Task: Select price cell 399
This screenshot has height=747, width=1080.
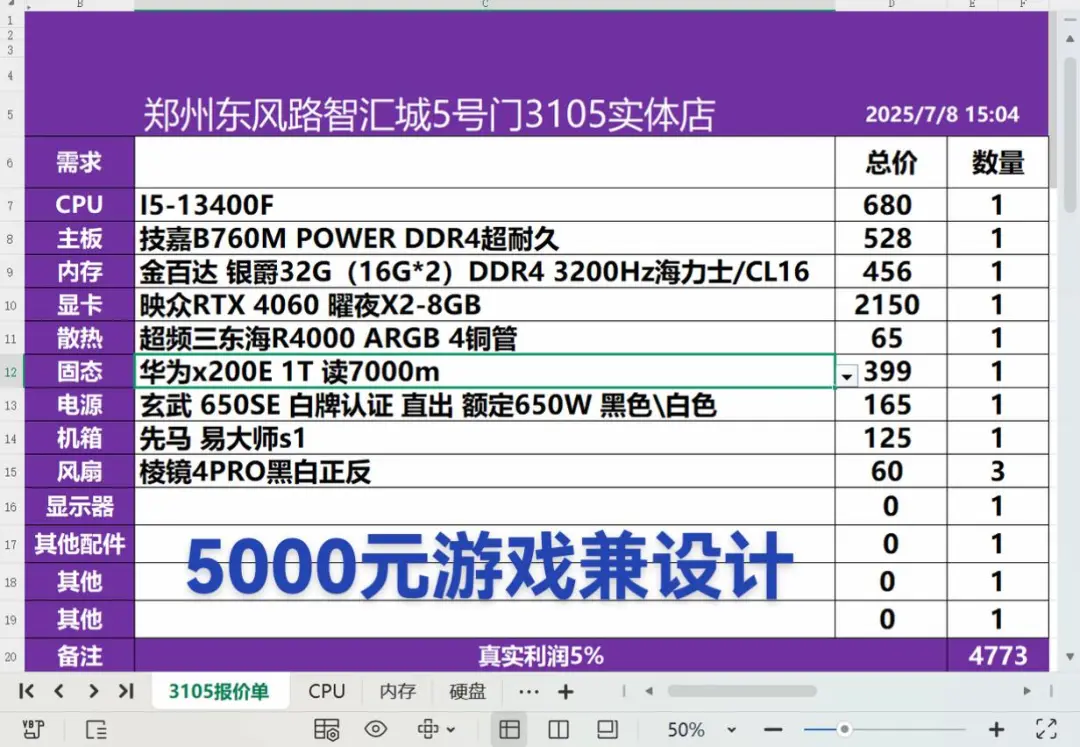Action: pyautogui.click(x=891, y=372)
